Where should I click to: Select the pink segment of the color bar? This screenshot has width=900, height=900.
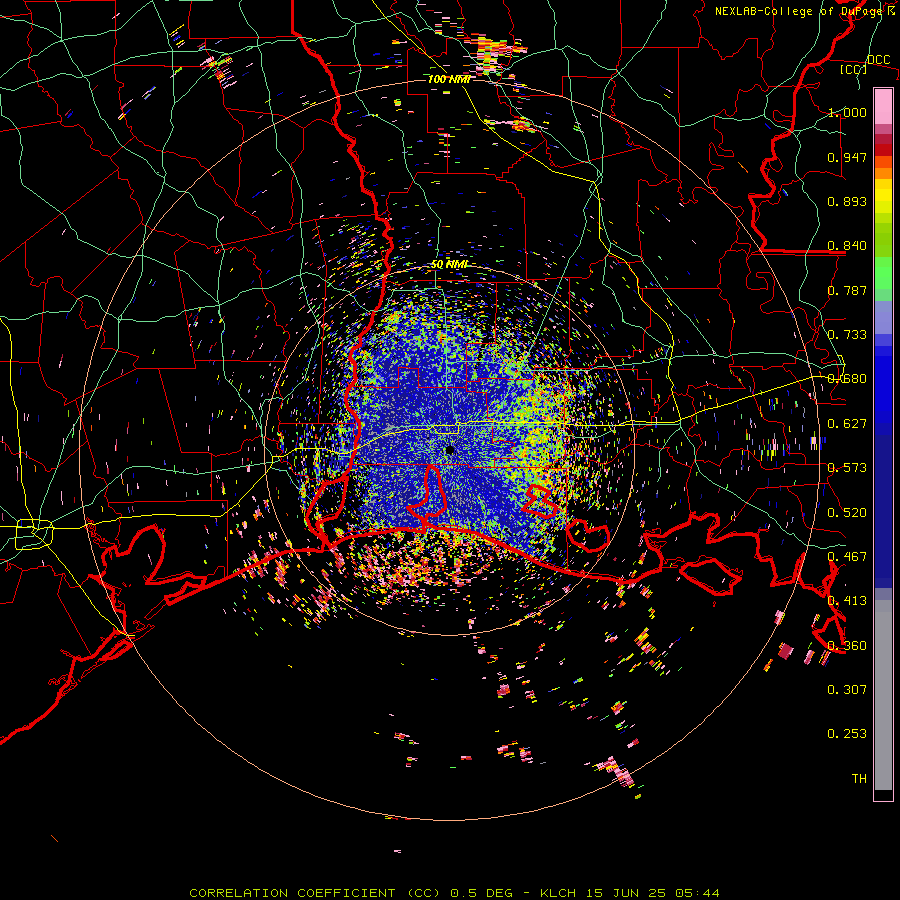(x=883, y=107)
